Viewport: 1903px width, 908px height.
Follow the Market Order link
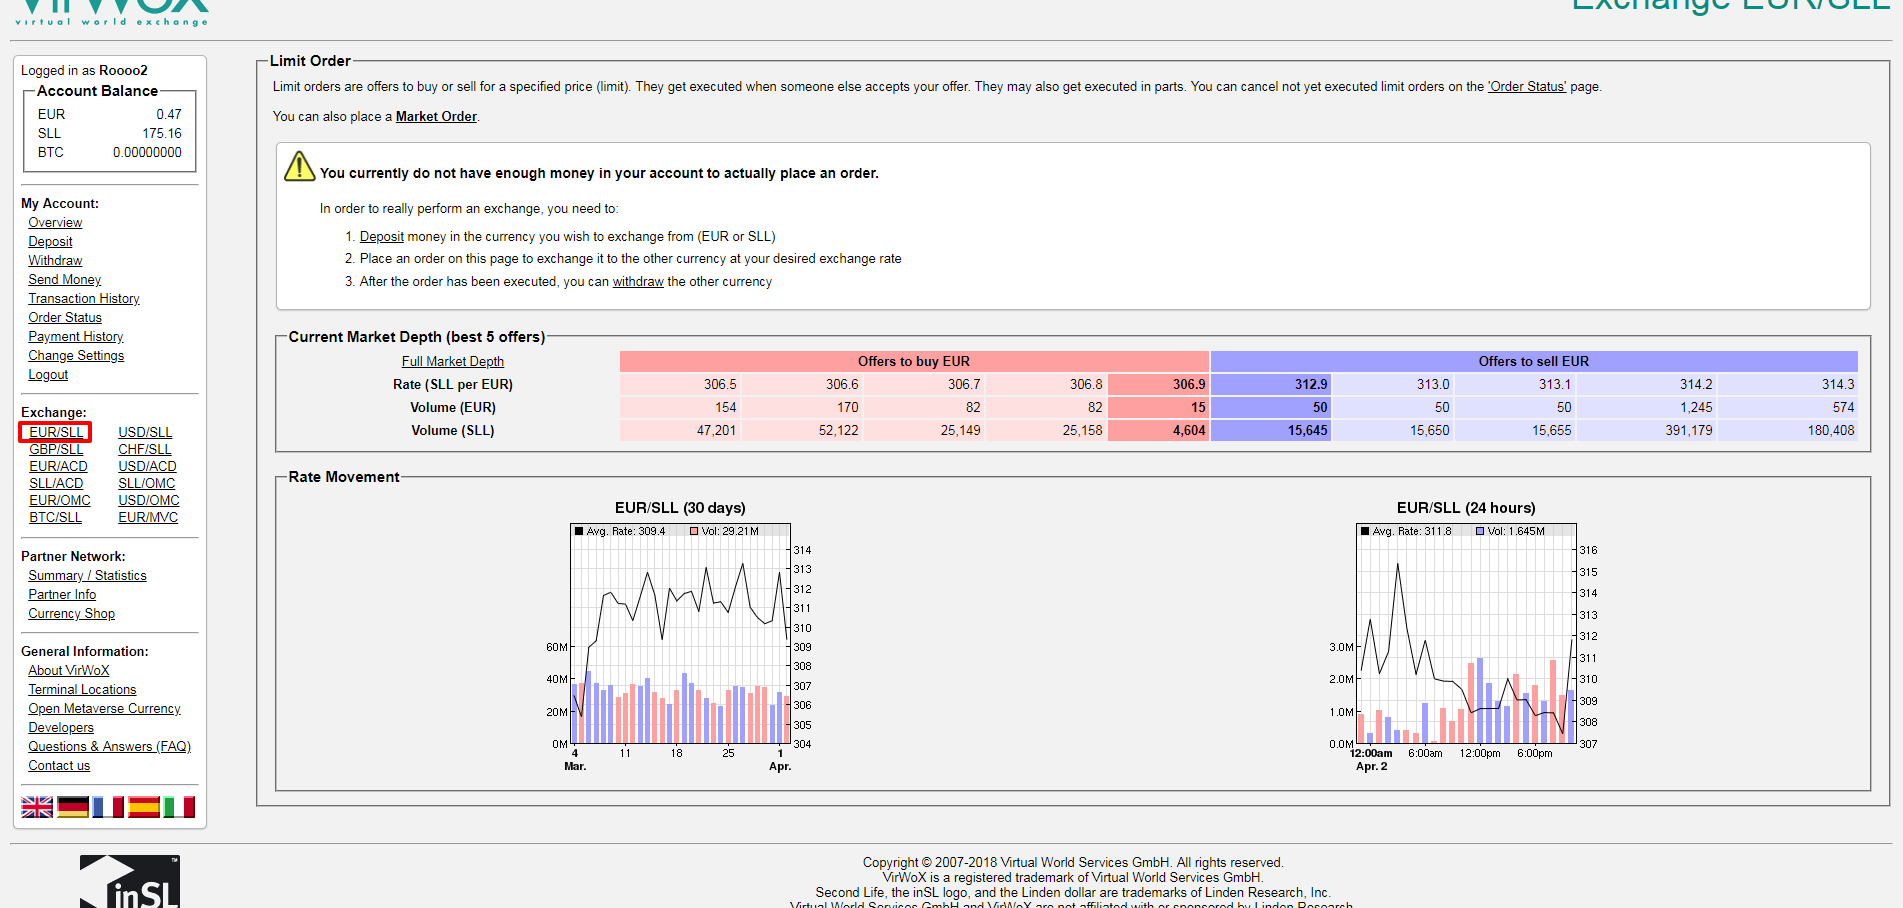click(436, 117)
